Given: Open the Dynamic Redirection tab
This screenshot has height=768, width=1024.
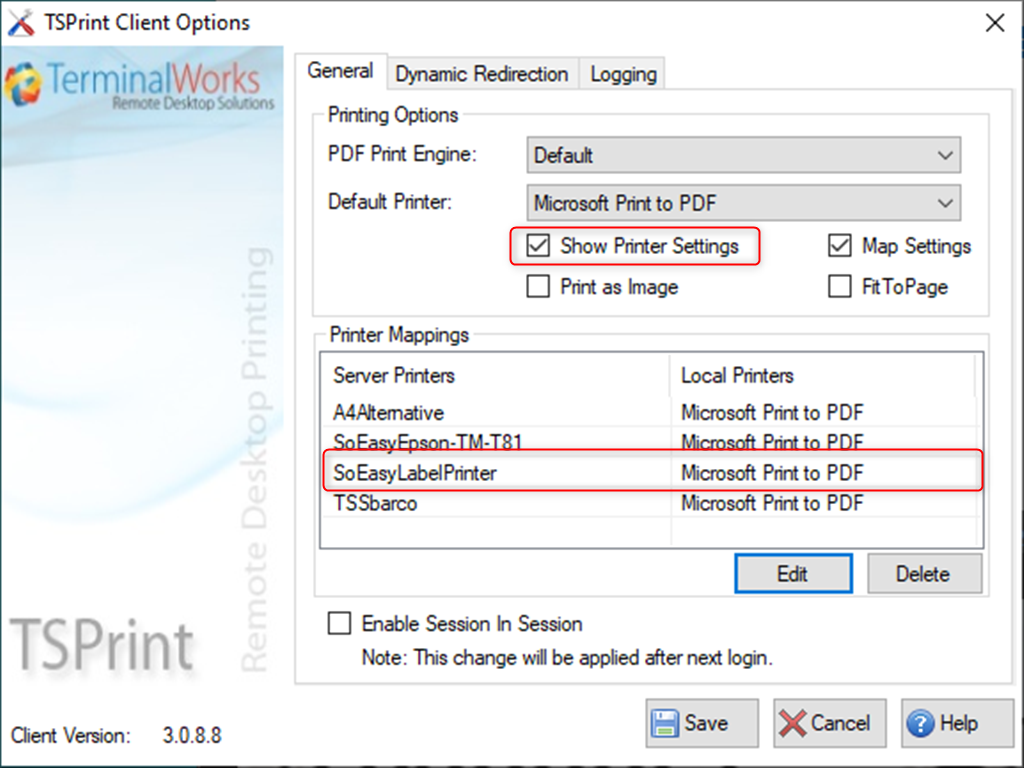Looking at the screenshot, I should [x=482, y=74].
